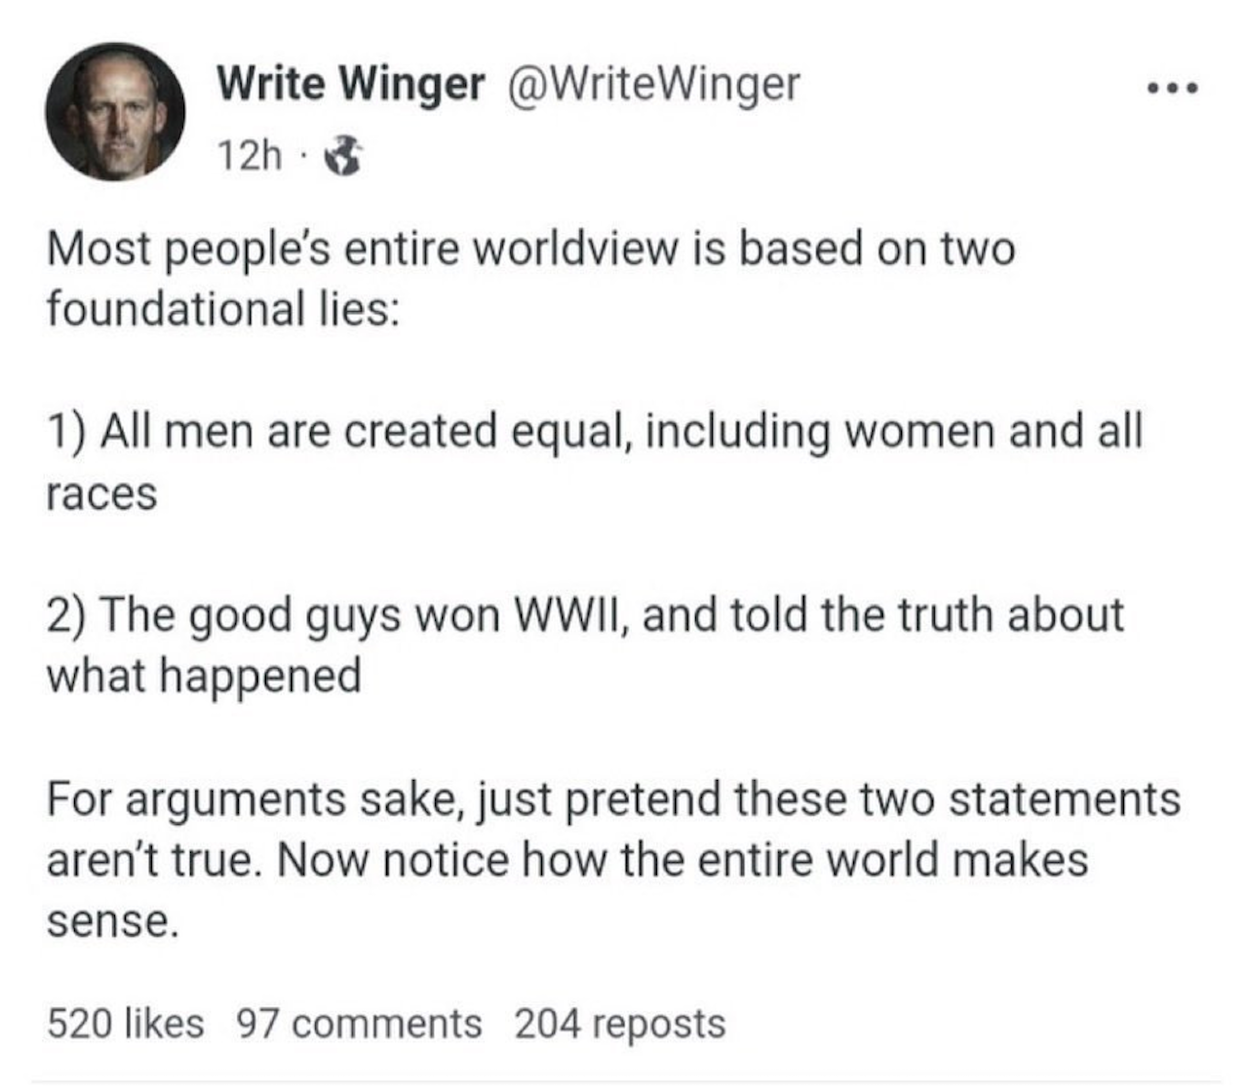Click the "Write Winger" display name
Viewport: 1250px width, 1090px height.
350,84
